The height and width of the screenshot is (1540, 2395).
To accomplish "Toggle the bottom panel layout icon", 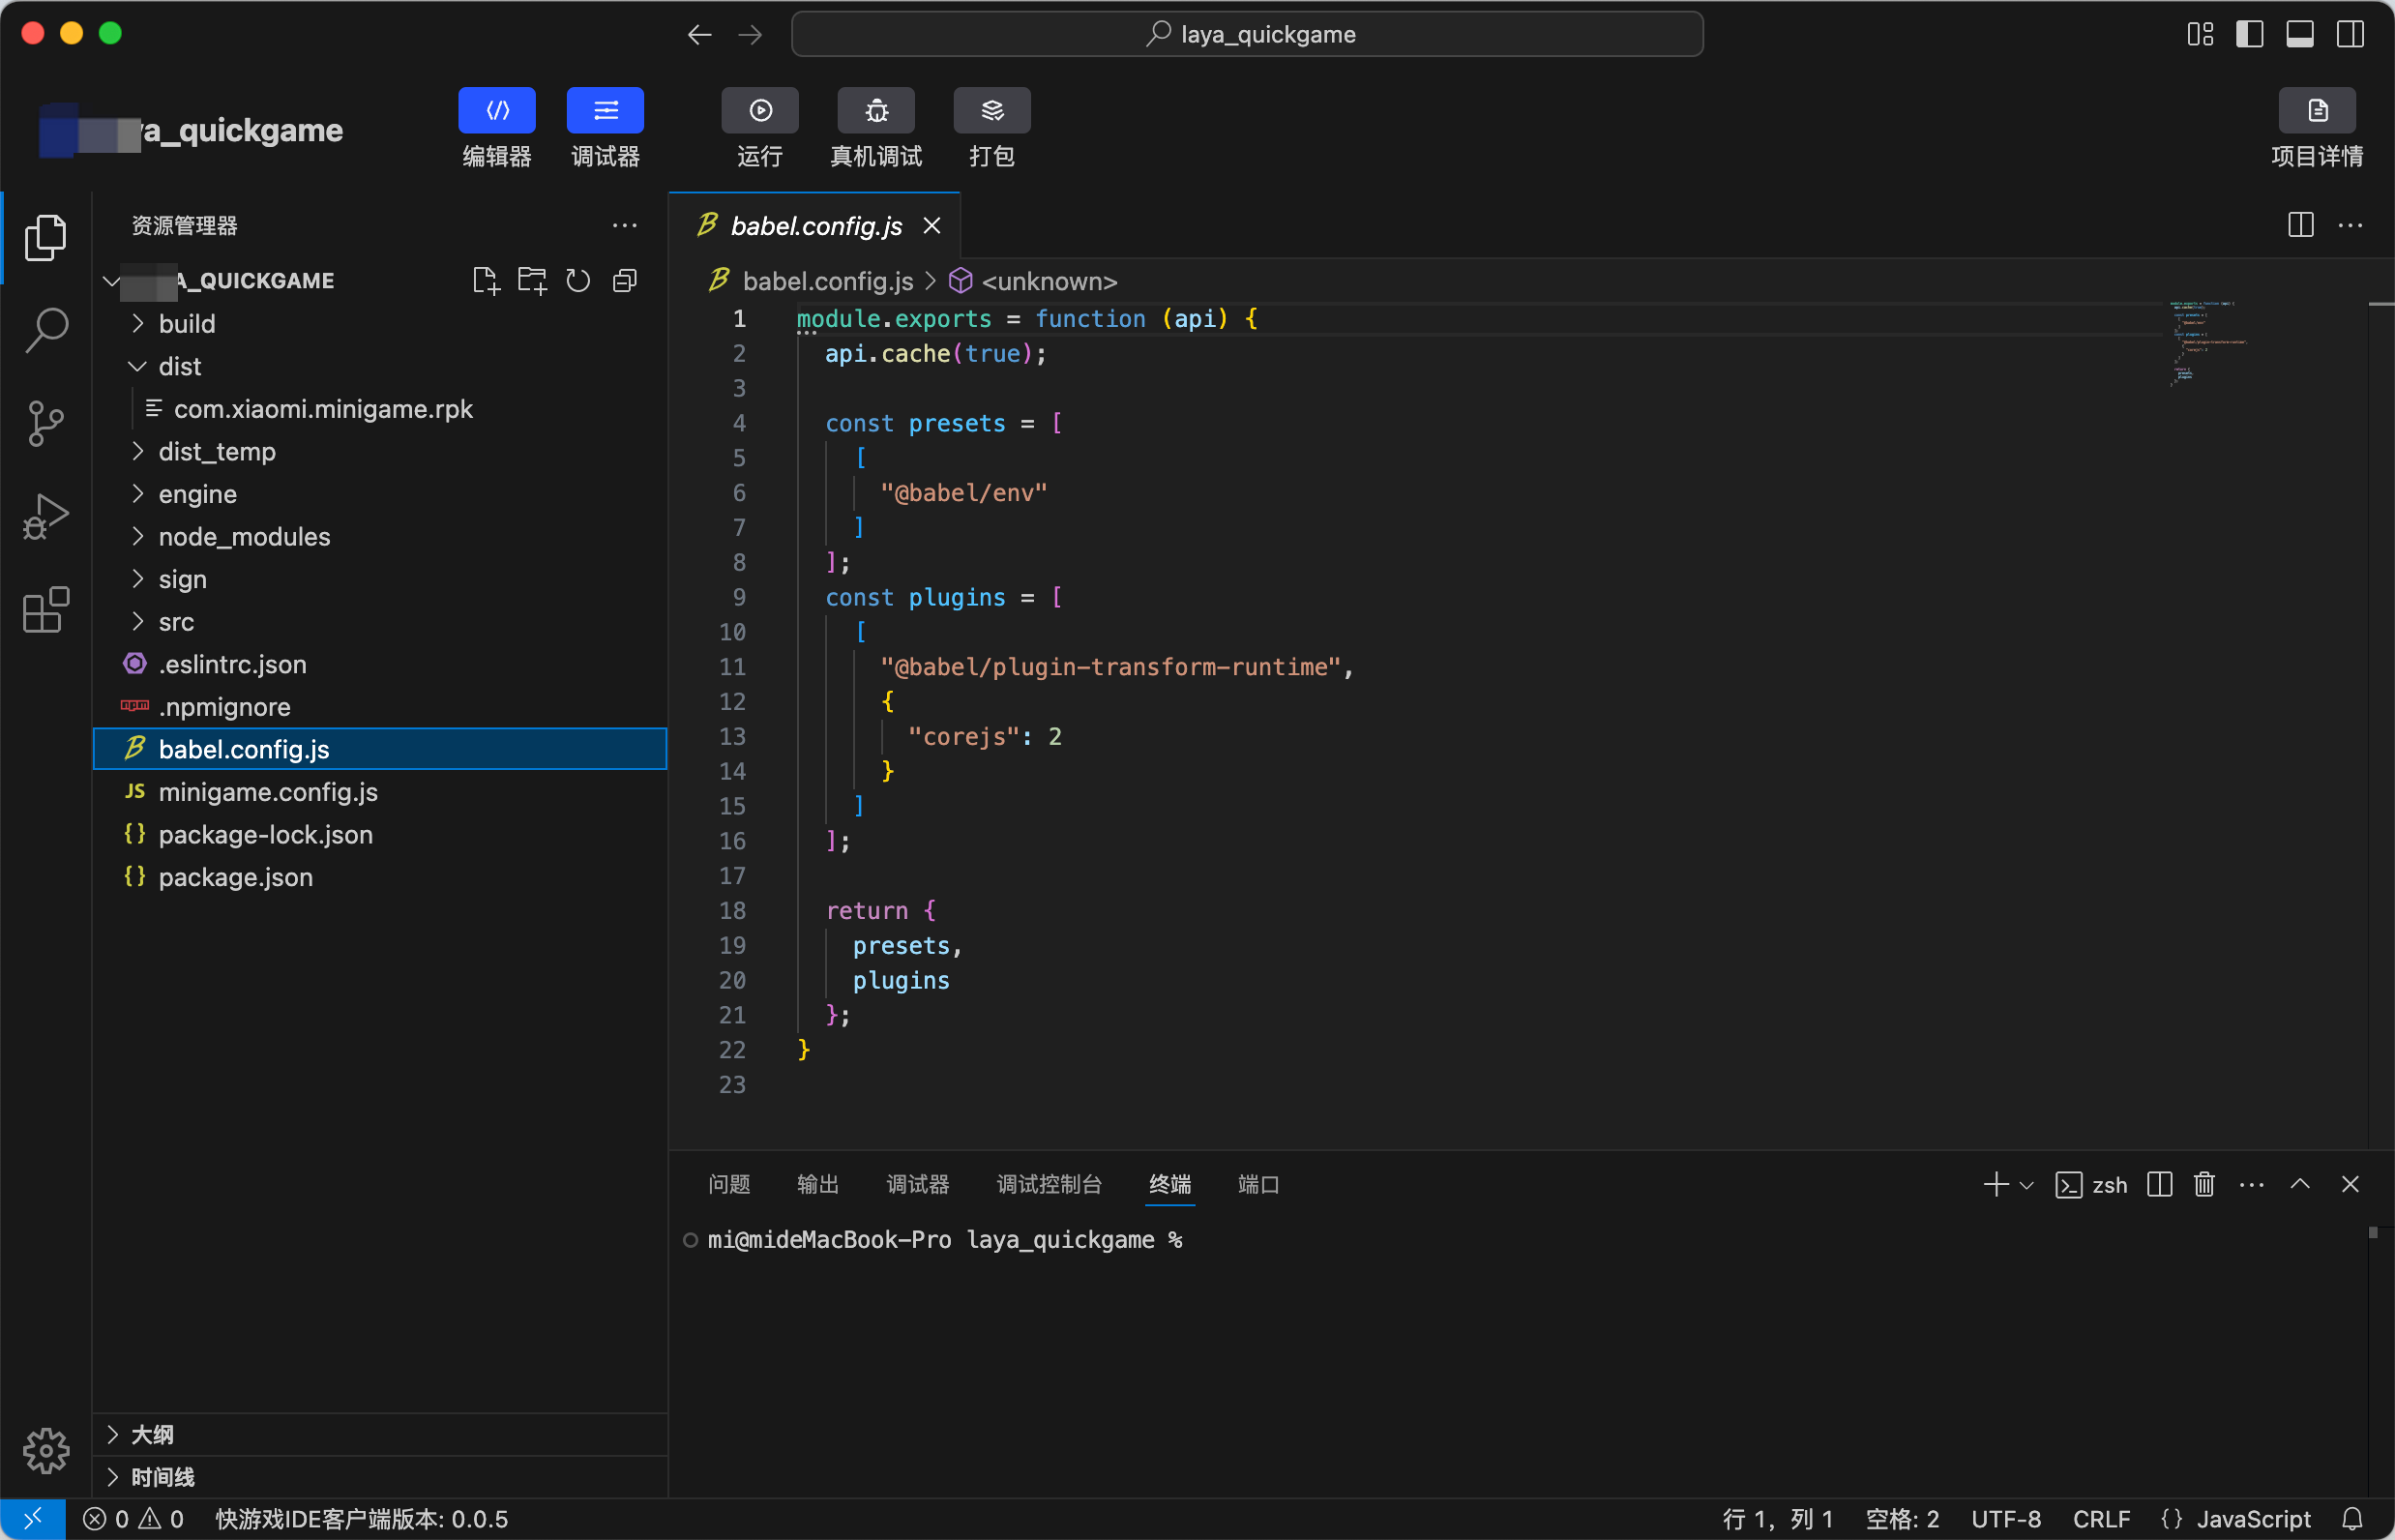I will coord(2299,34).
